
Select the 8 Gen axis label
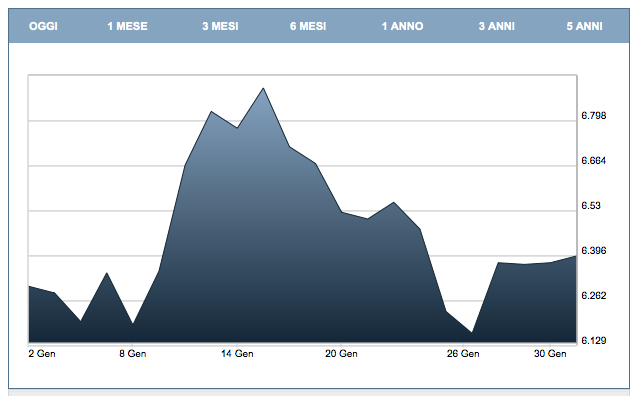pyautogui.click(x=132, y=354)
